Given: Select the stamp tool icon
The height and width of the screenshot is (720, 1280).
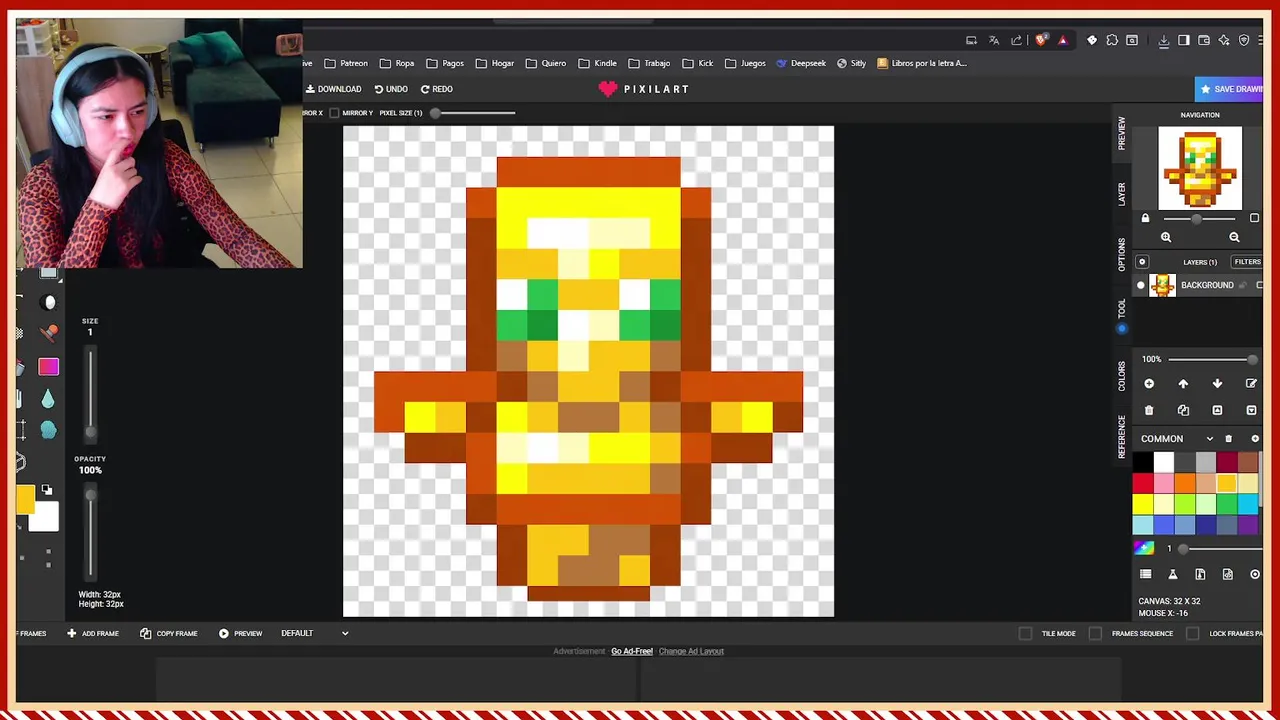Looking at the screenshot, I should click(49, 334).
